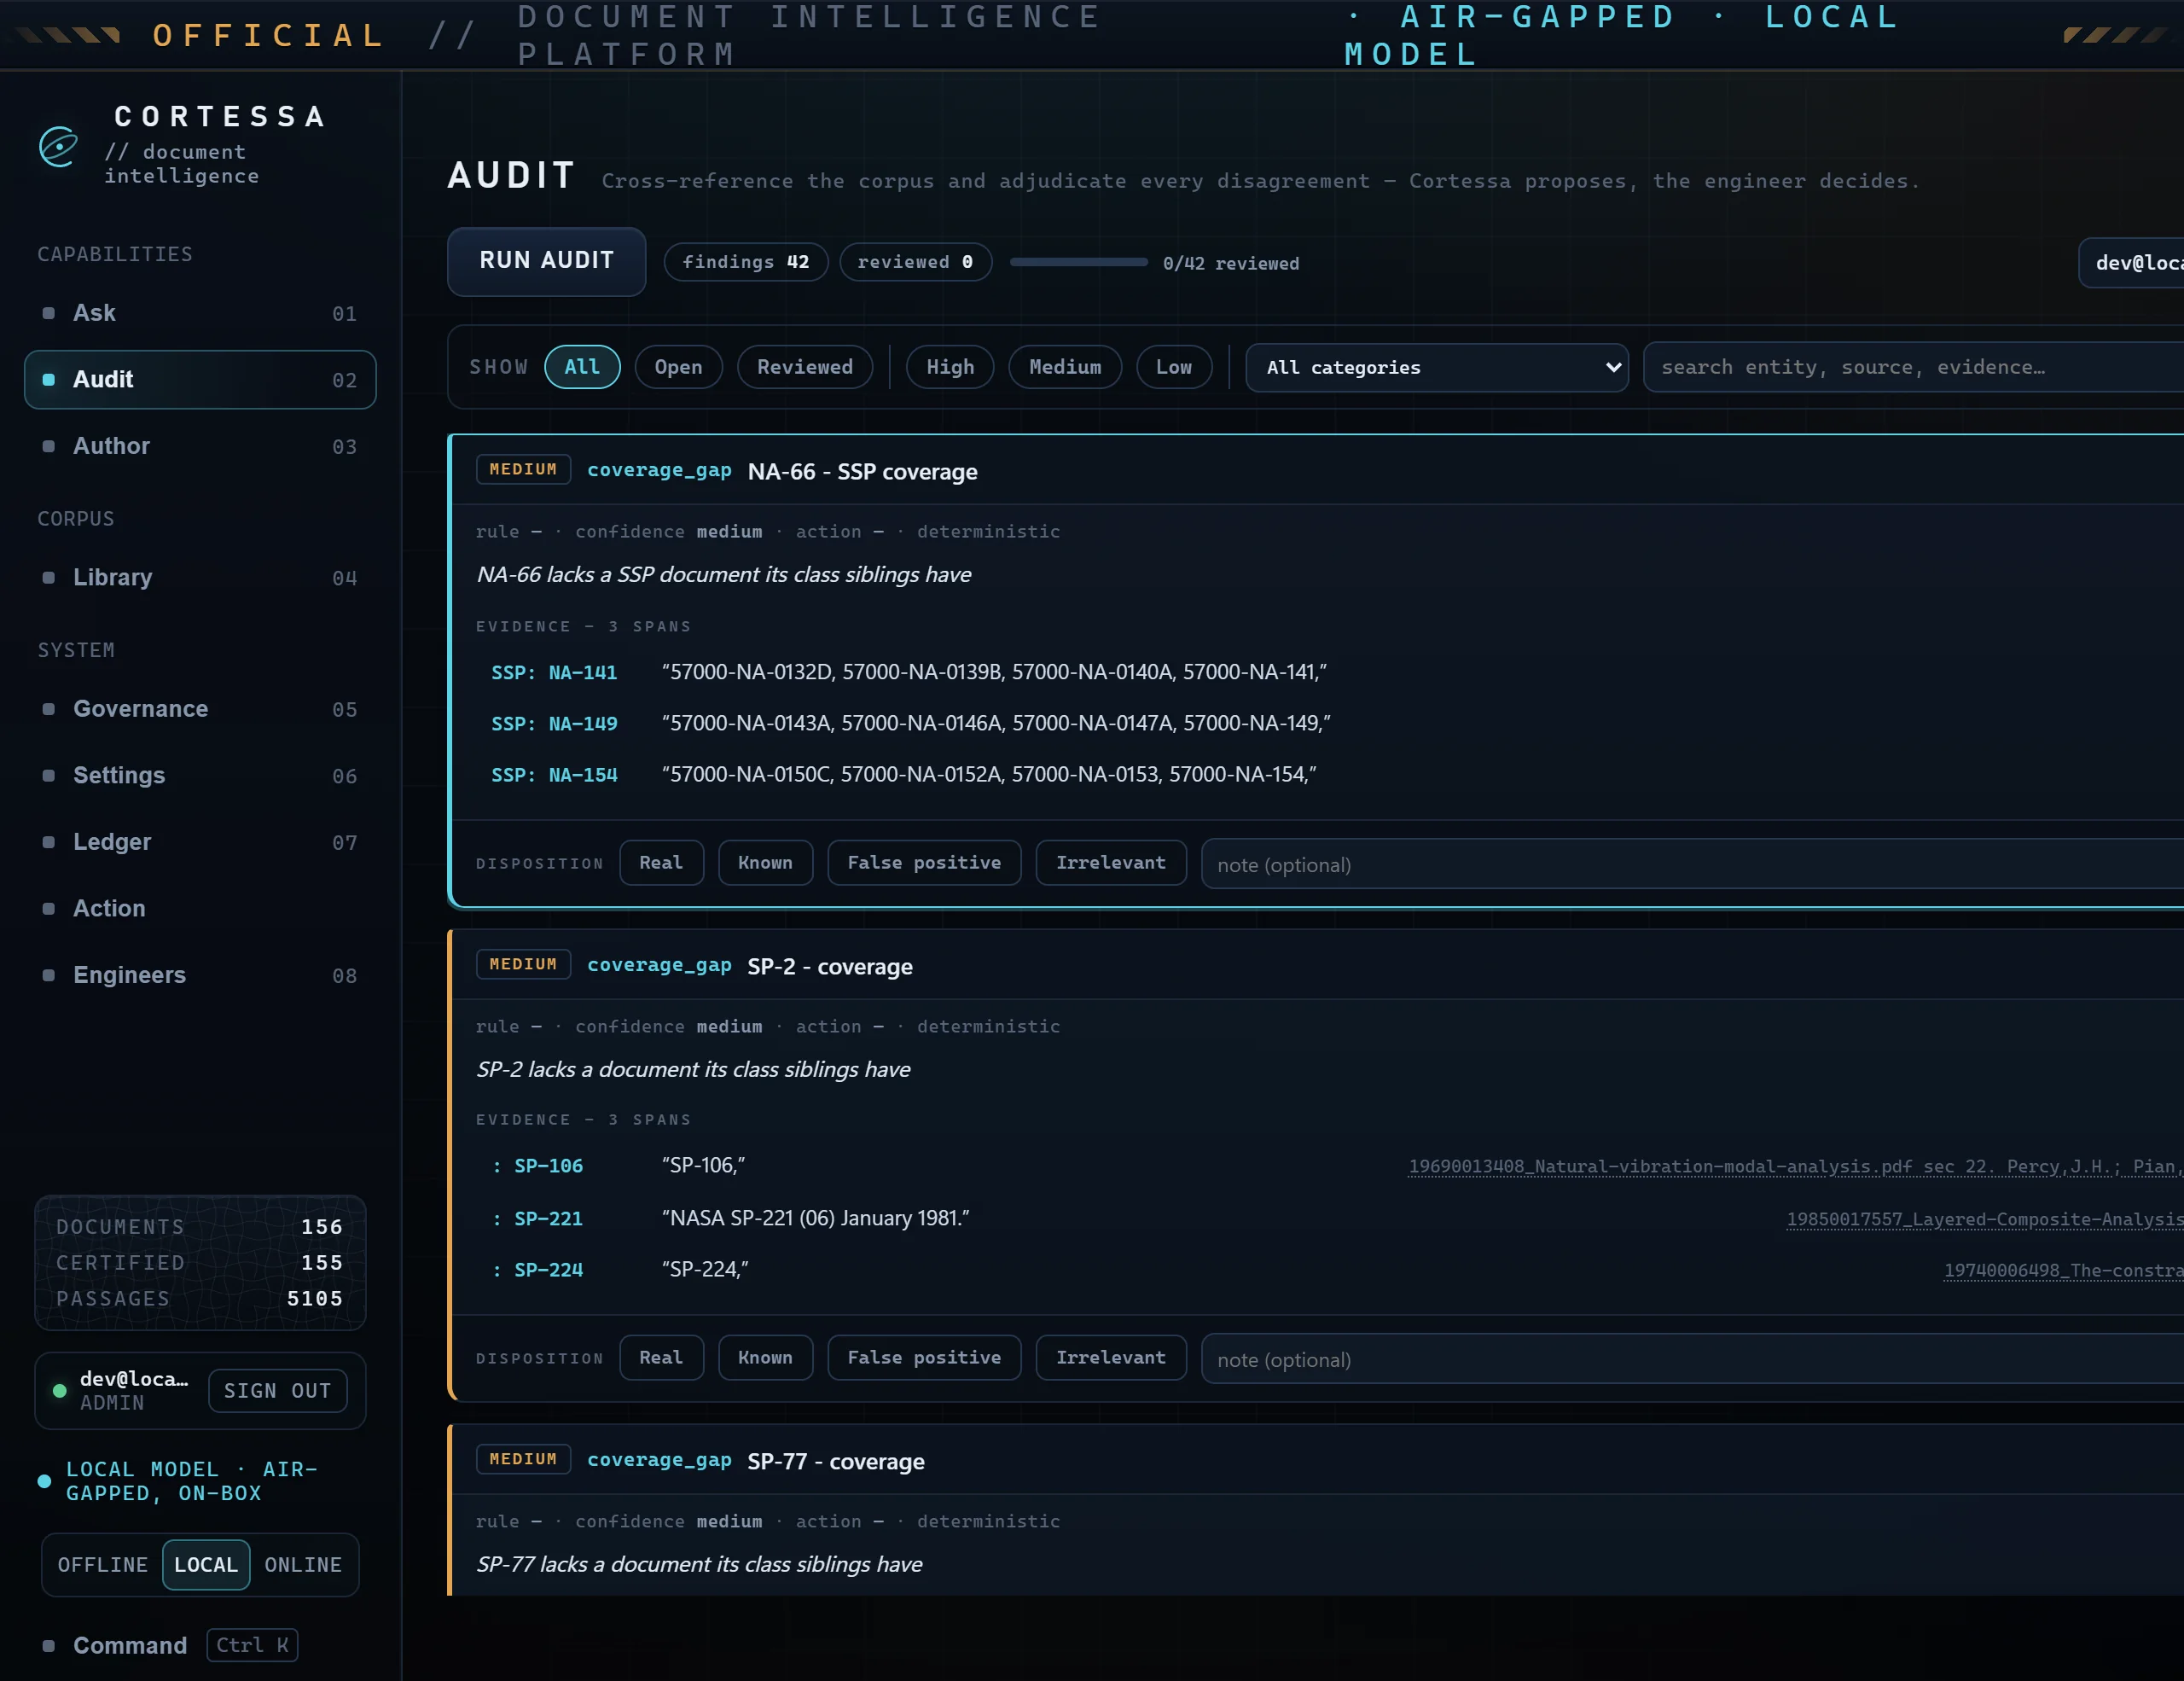
Task: Open Governance in the sidebar
Action: point(200,709)
